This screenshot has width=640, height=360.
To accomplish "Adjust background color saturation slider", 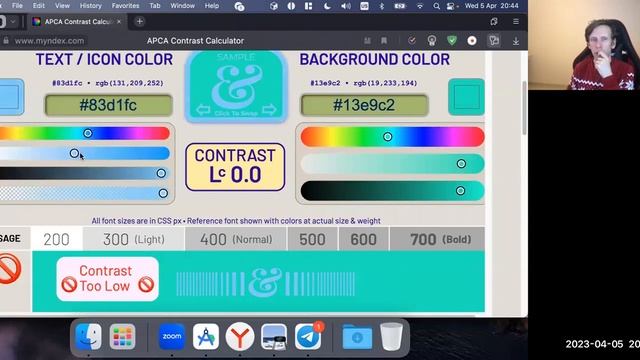I will (x=392, y=164).
